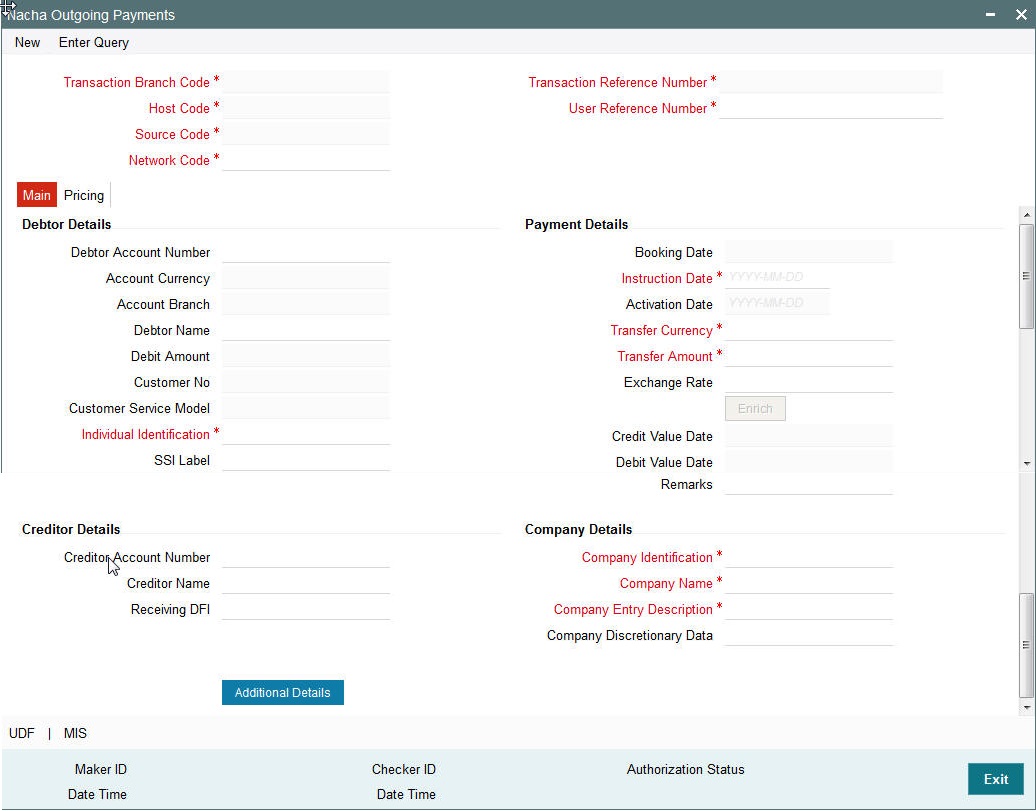Focus the Receiving DFI field
The height and width of the screenshot is (811, 1036).
tap(306, 609)
